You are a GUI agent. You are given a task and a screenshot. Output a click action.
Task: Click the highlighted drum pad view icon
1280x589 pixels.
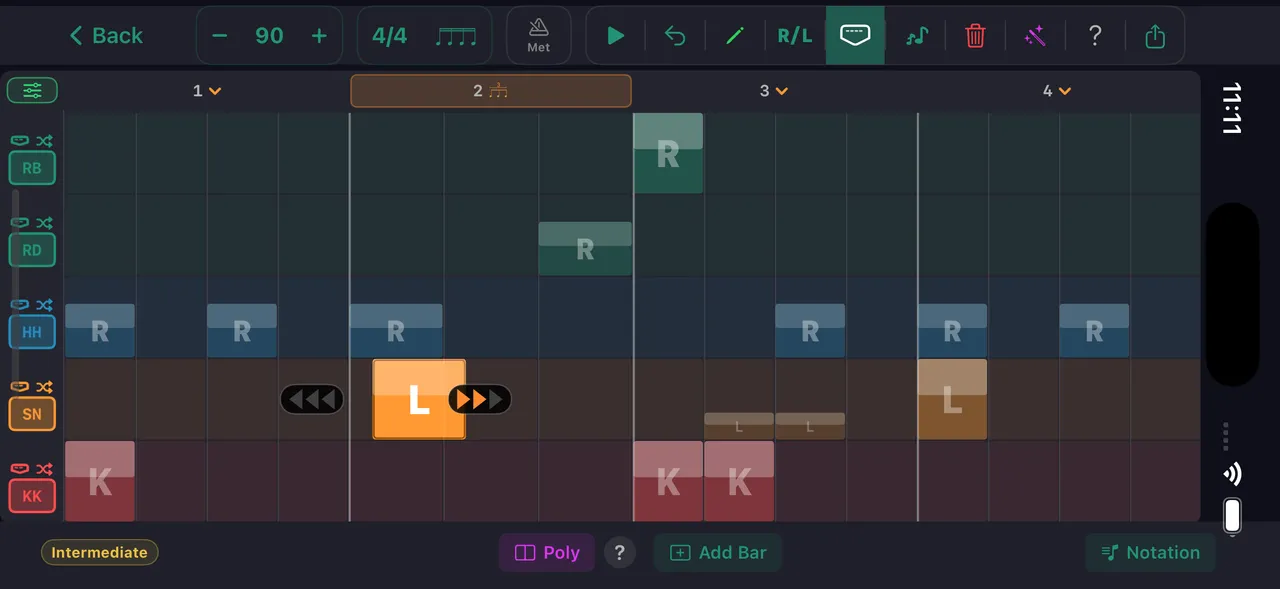[x=855, y=35]
